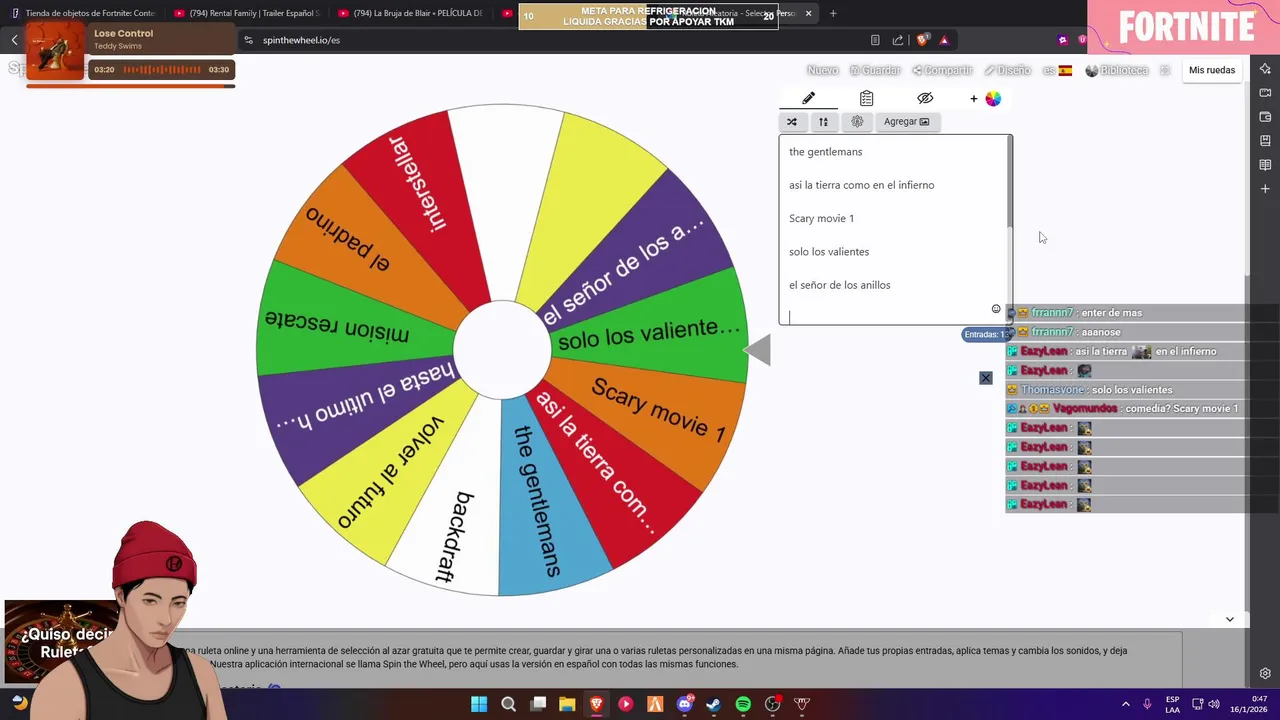Spin the wheel by clicking its center hub

tap(502, 350)
